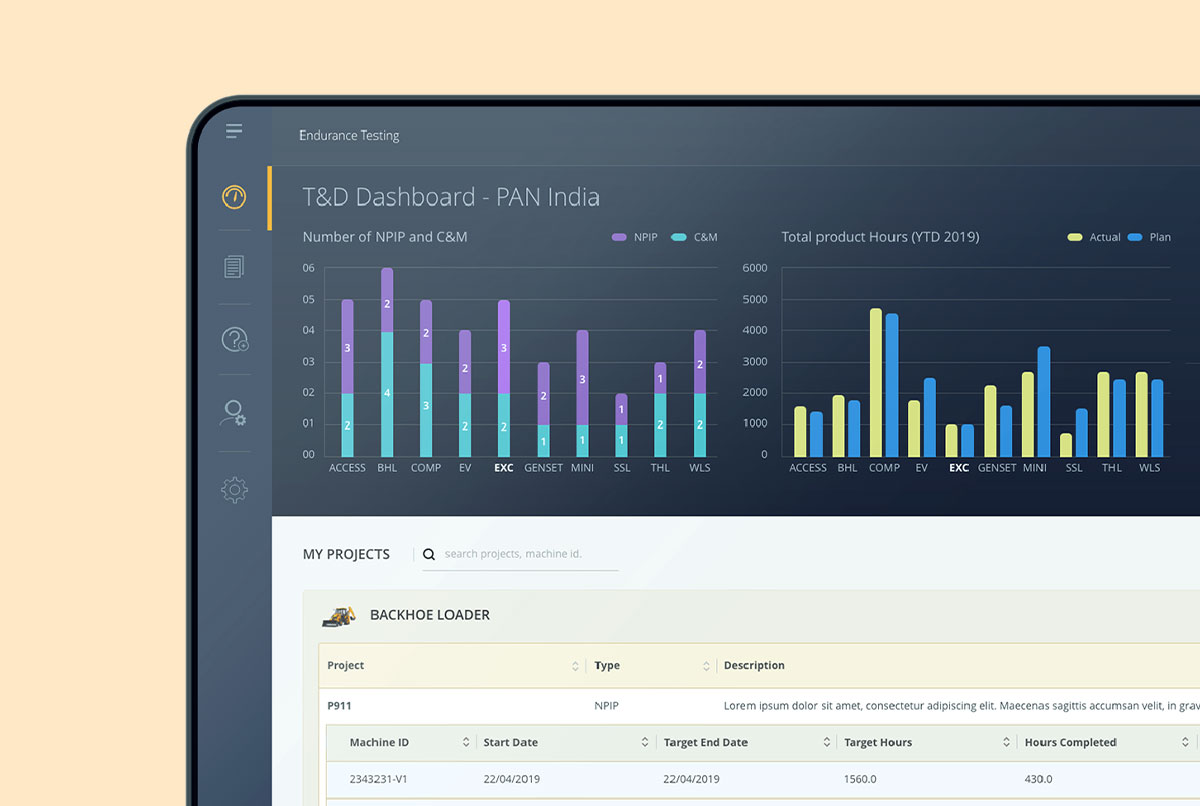This screenshot has height=806, width=1200.
Task: Select project row P911
Action: tap(759, 706)
